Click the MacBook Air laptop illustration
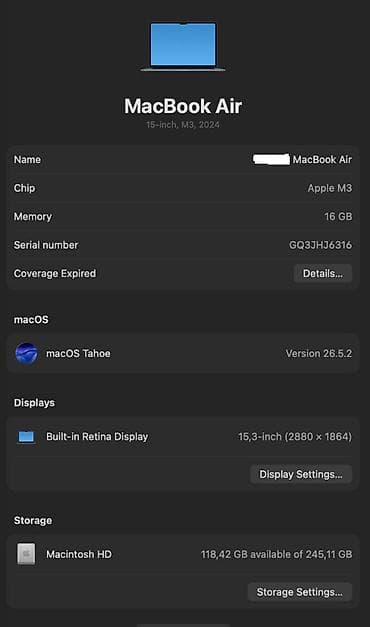Viewport: 370px width, 627px height. click(x=183, y=47)
